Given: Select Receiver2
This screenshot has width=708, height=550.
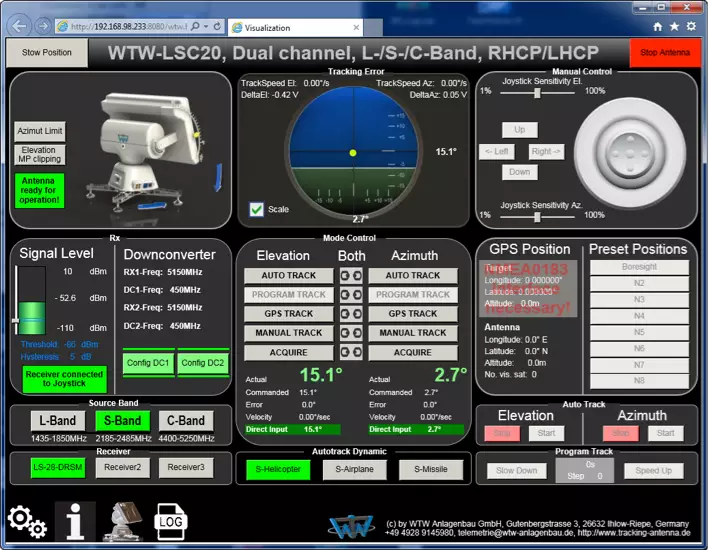Looking at the screenshot, I should (122, 467).
